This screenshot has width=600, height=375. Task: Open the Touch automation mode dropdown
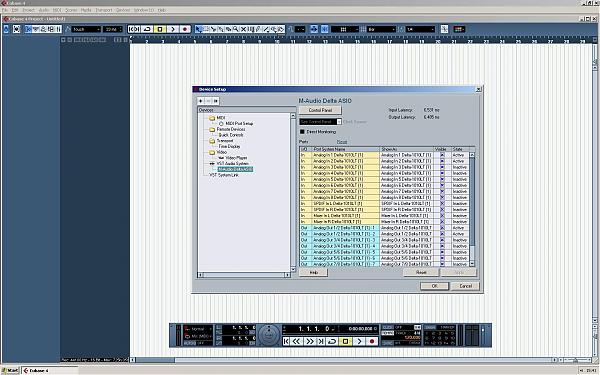point(86,29)
